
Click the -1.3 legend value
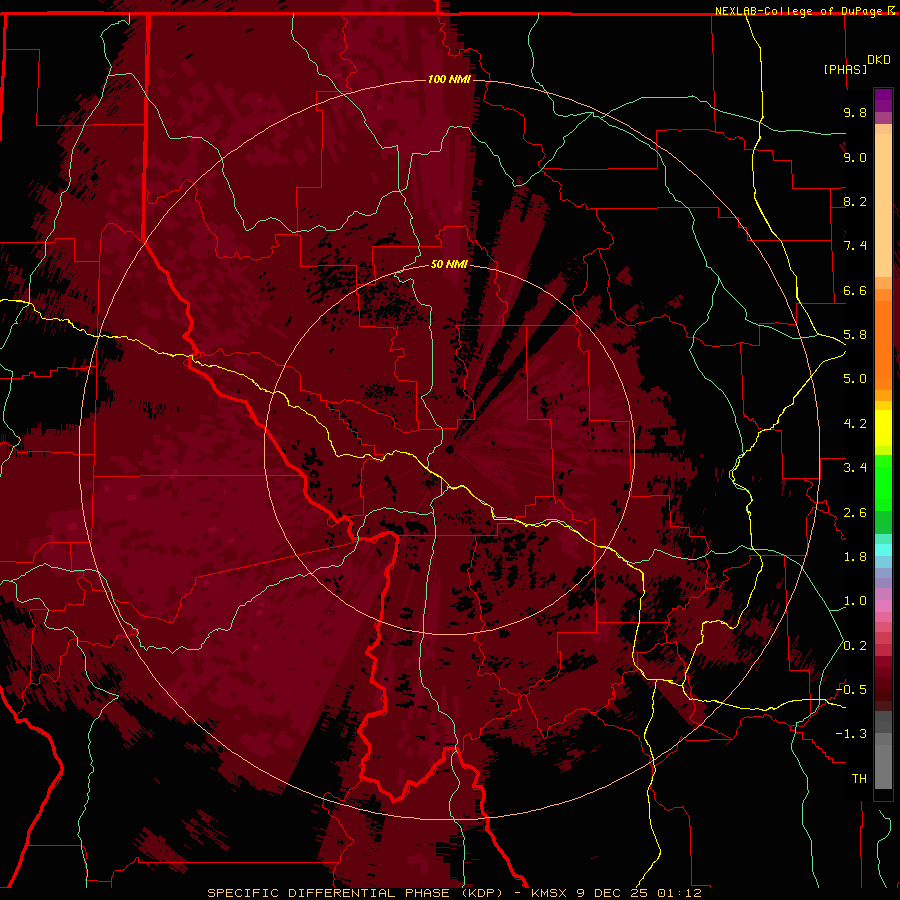tap(851, 734)
